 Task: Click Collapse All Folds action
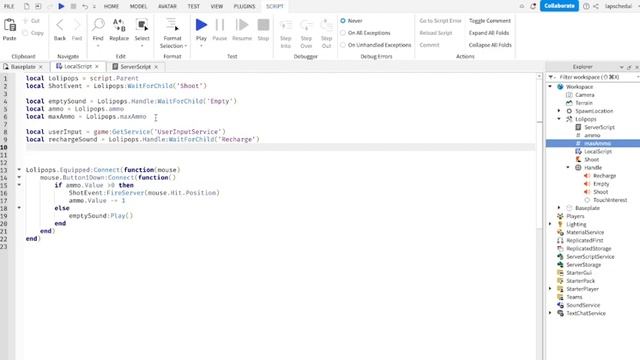490,45
